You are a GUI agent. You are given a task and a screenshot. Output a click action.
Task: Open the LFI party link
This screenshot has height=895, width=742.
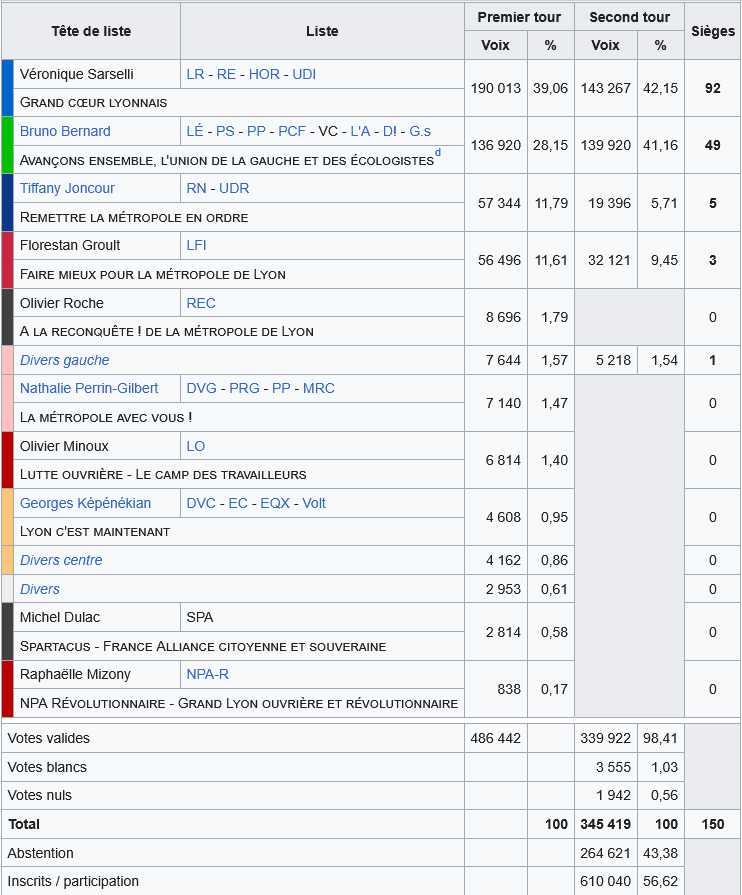pyautogui.click(x=197, y=245)
